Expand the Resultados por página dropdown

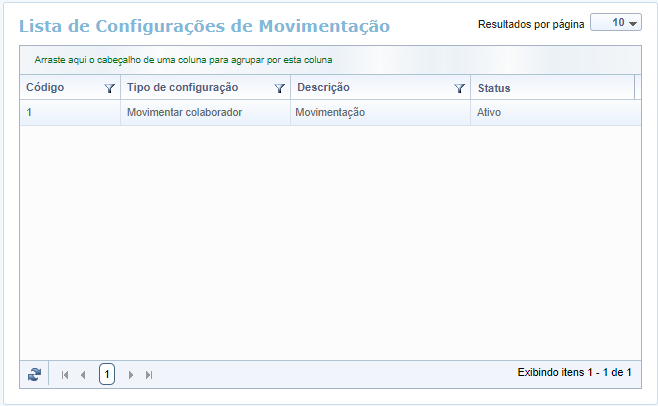(615, 23)
